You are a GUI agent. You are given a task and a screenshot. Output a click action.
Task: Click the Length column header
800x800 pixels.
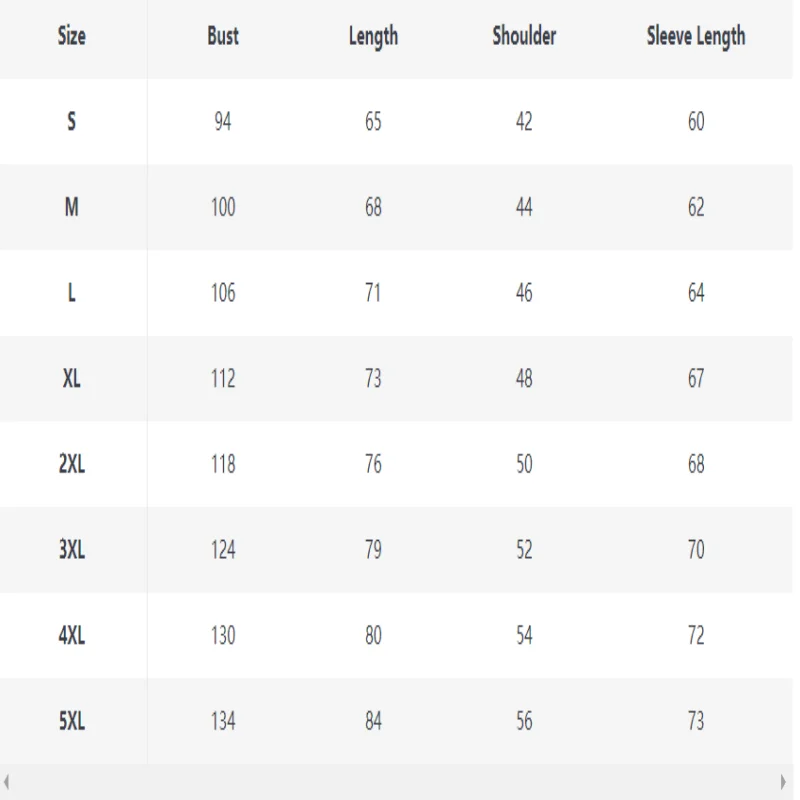(373, 37)
